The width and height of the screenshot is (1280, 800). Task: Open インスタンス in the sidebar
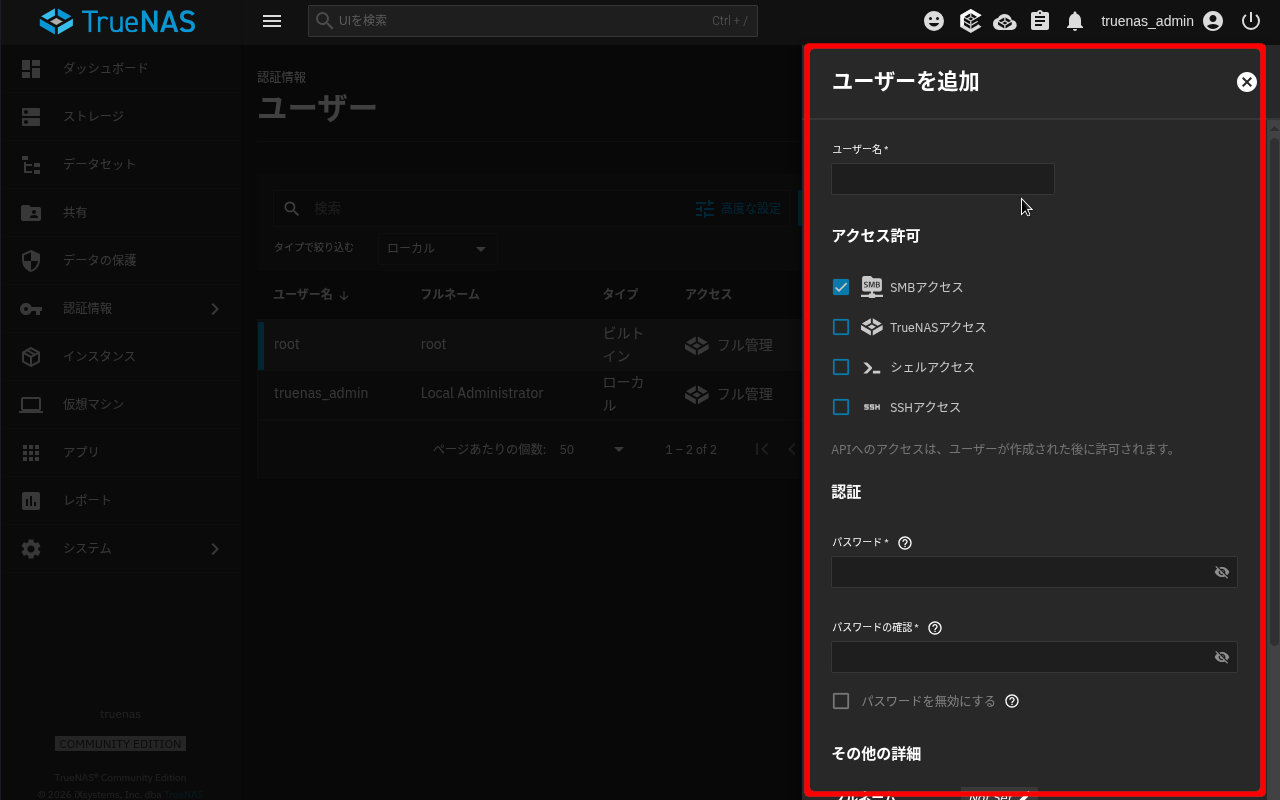120,356
